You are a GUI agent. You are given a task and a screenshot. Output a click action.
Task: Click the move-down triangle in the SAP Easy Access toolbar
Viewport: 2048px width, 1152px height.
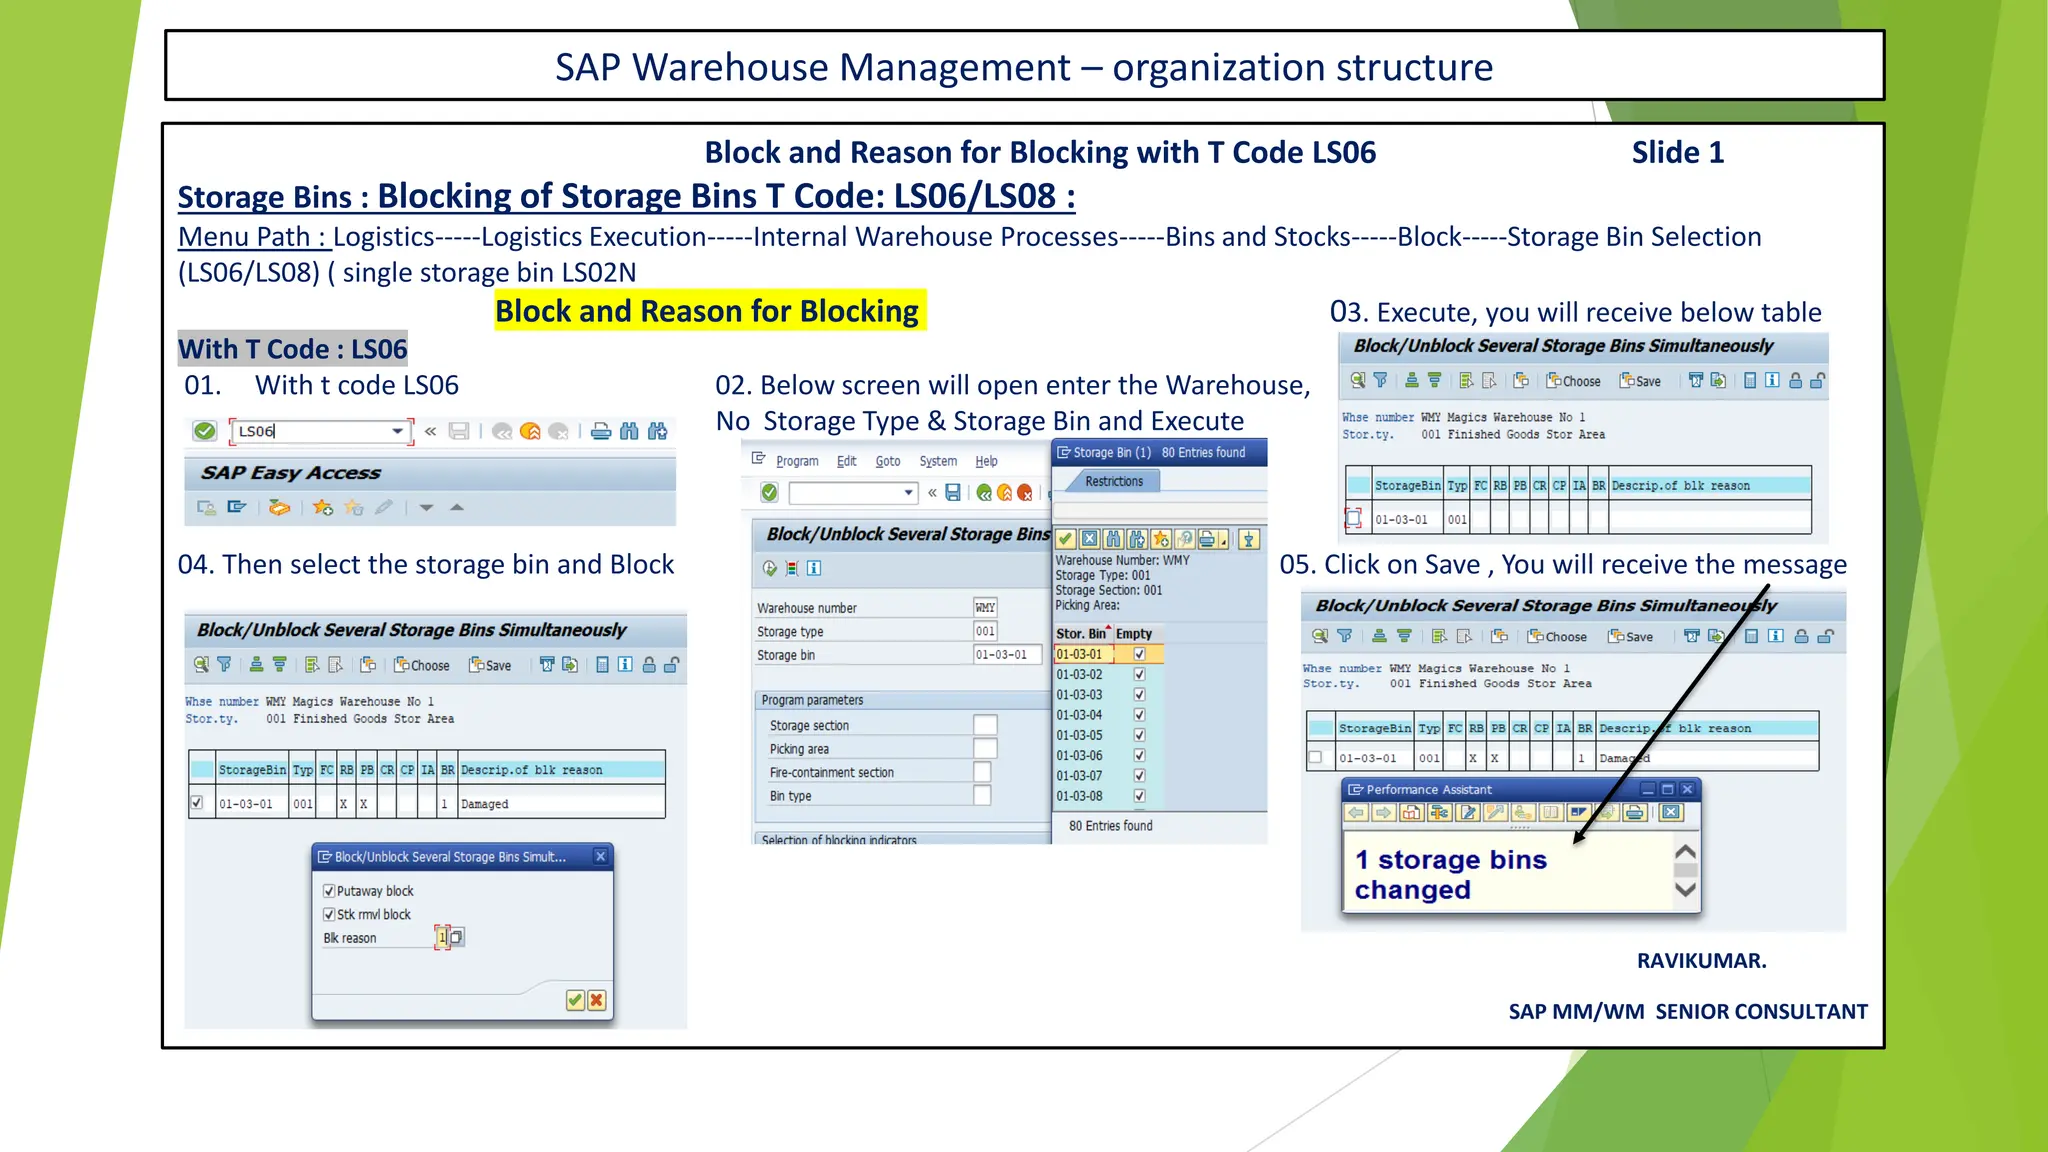tap(426, 508)
